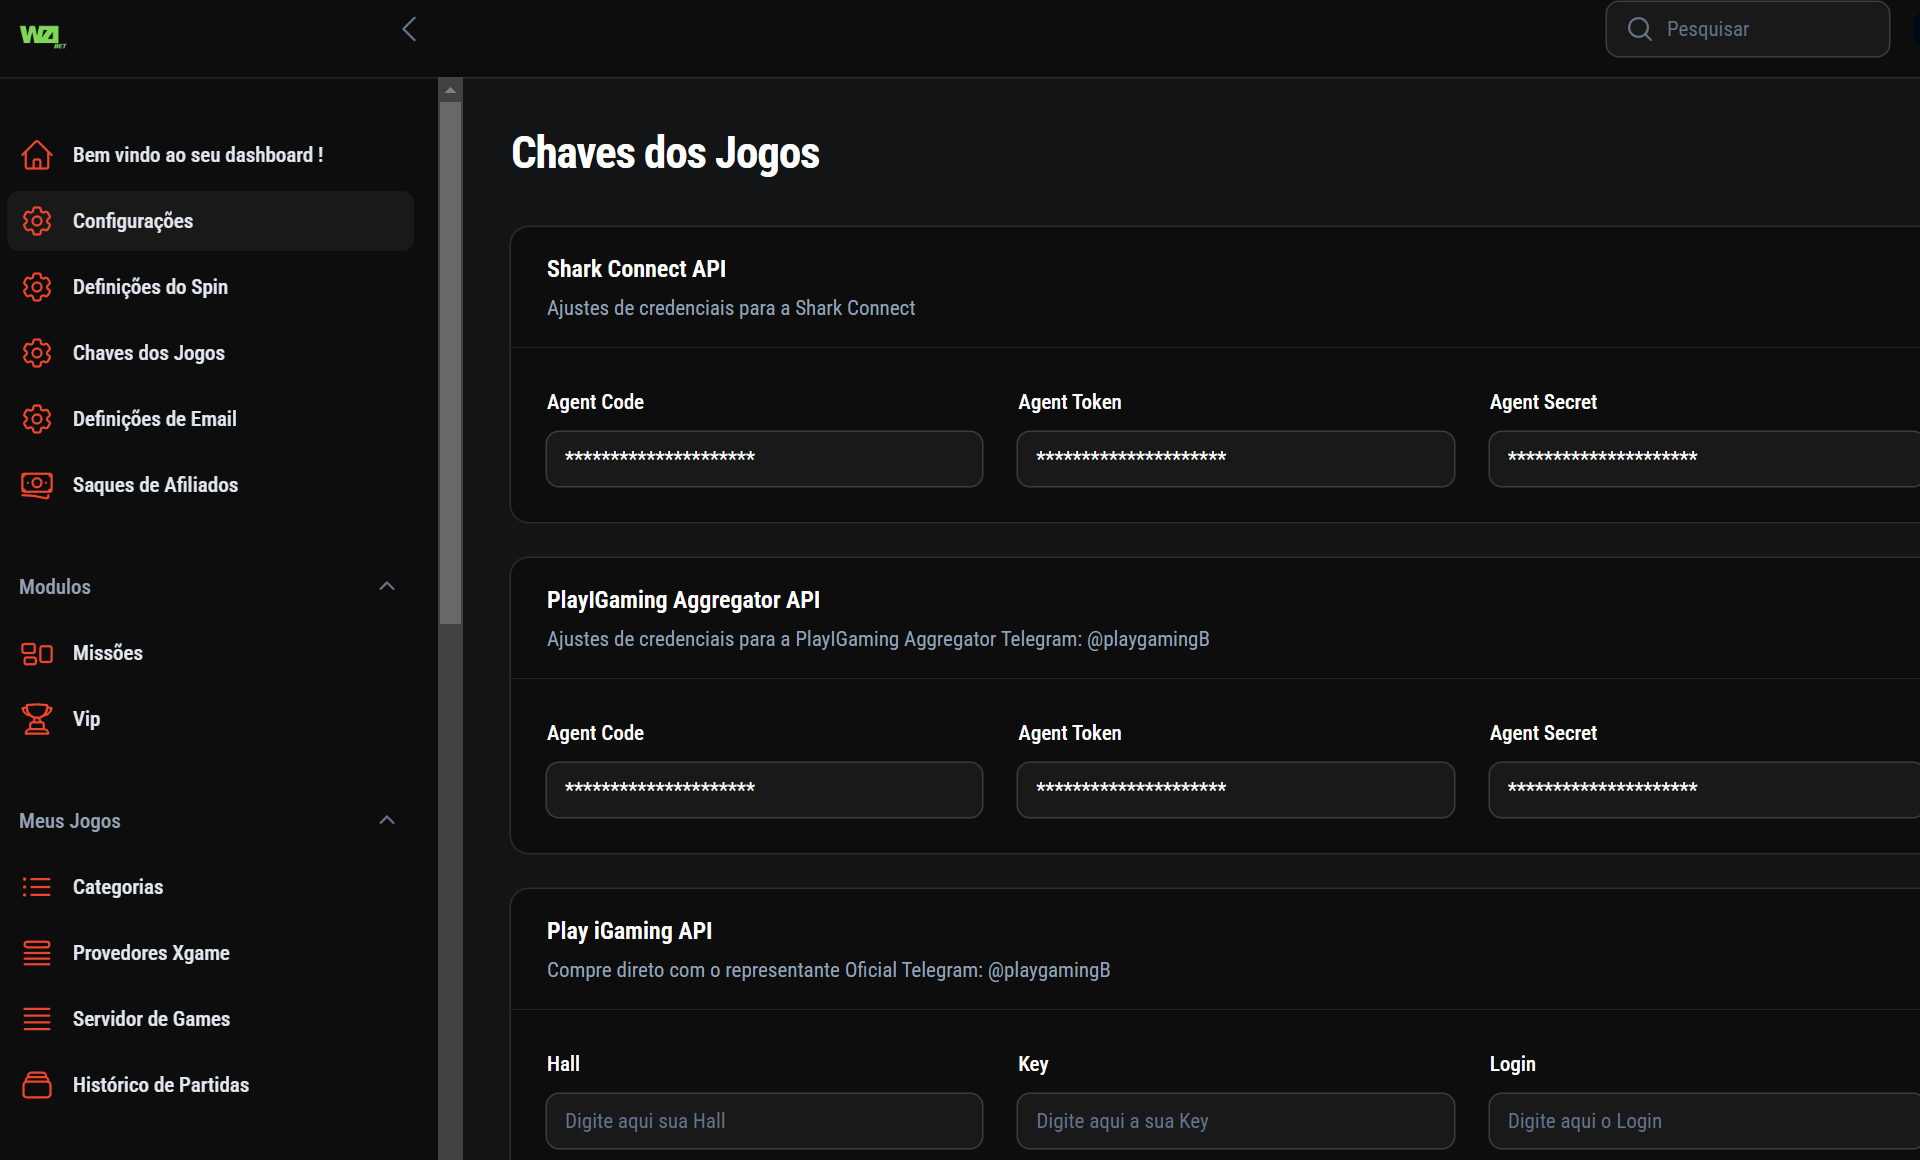Click the cash icon beside Saques de Afiliados

(37, 485)
